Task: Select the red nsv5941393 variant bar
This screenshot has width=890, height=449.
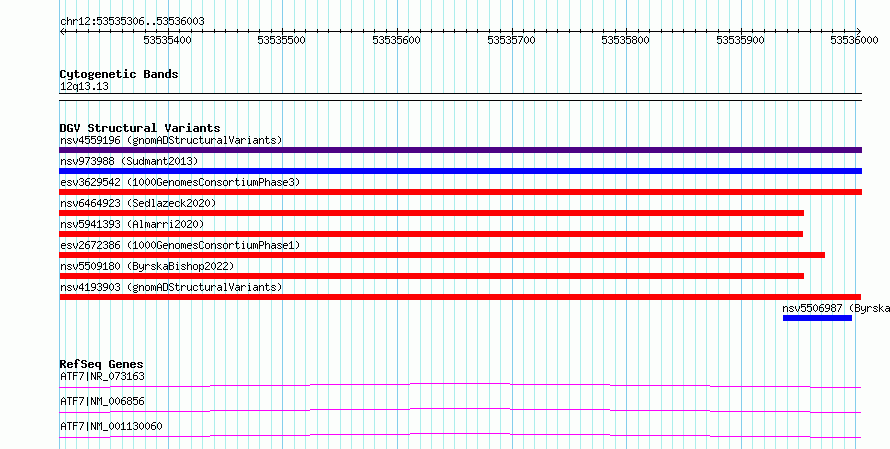Action: pyautogui.click(x=431, y=234)
